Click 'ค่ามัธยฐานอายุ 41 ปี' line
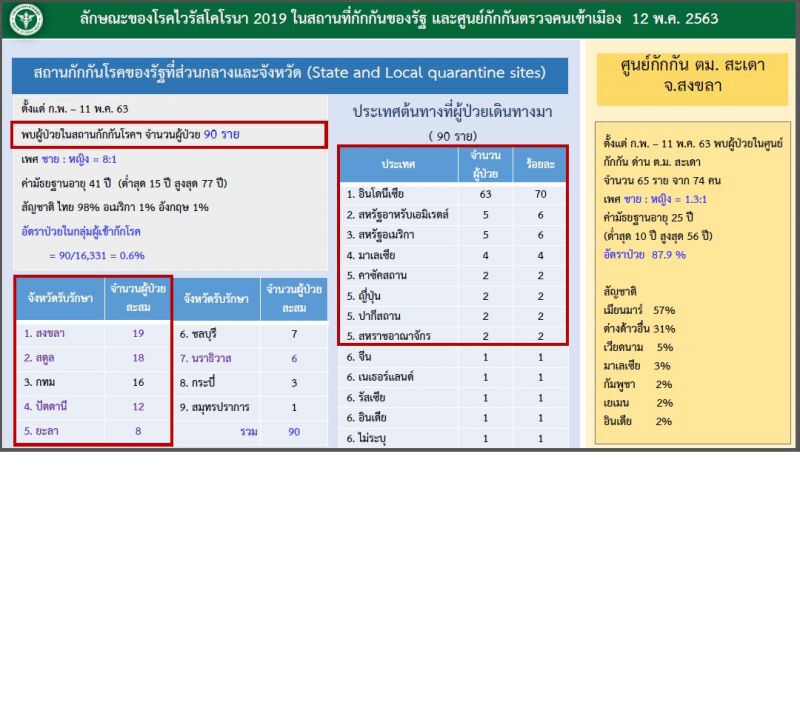The image size is (800, 711). [x=124, y=183]
